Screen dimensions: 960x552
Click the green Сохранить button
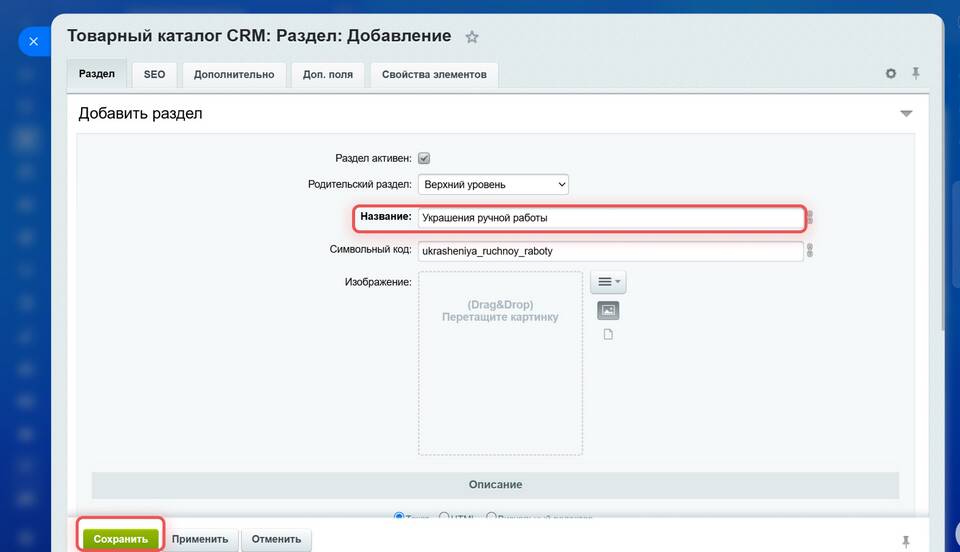click(121, 539)
